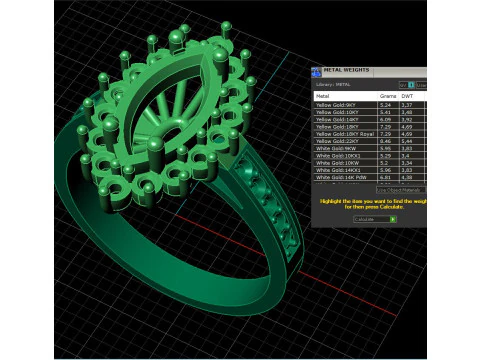Select the Yellow Gold:10KY row
This screenshot has height=360, width=480.
pos(369,112)
